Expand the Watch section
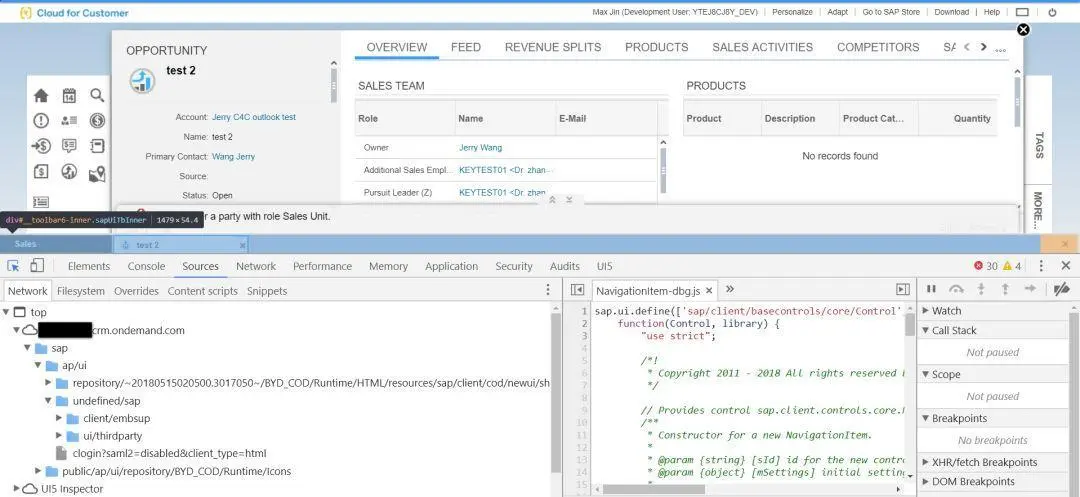 point(926,311)
